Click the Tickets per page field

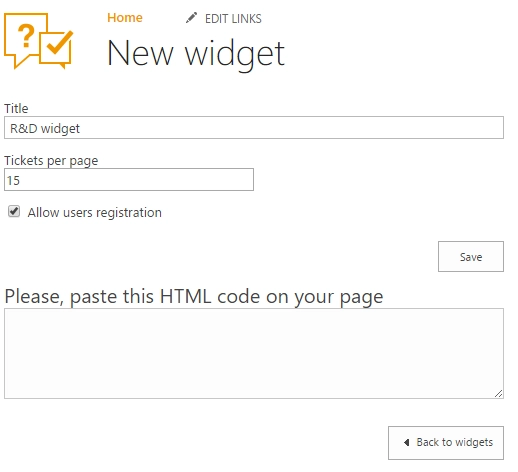click(x=129, y=179)
